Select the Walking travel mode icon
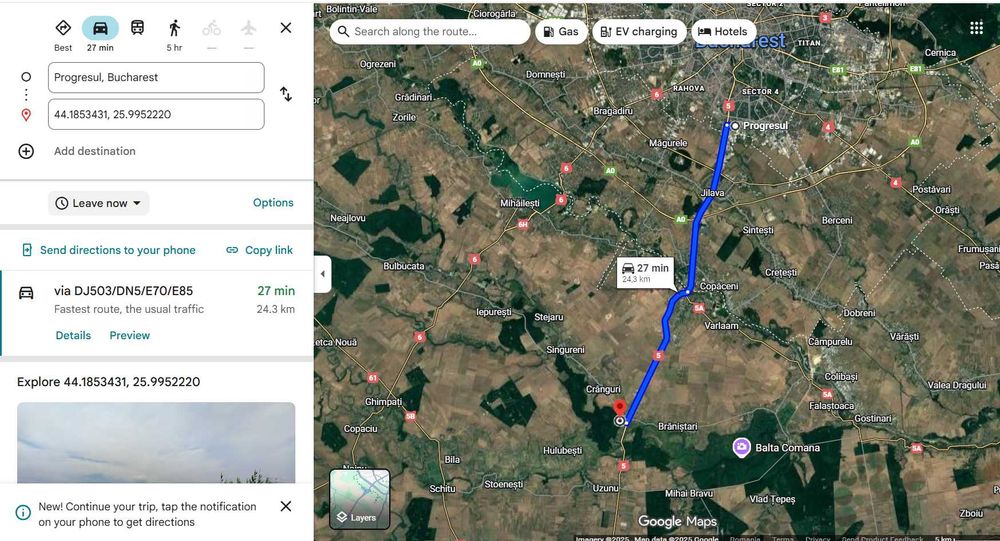This screenshot has width=1000, height=541. [x=174, y=28]
